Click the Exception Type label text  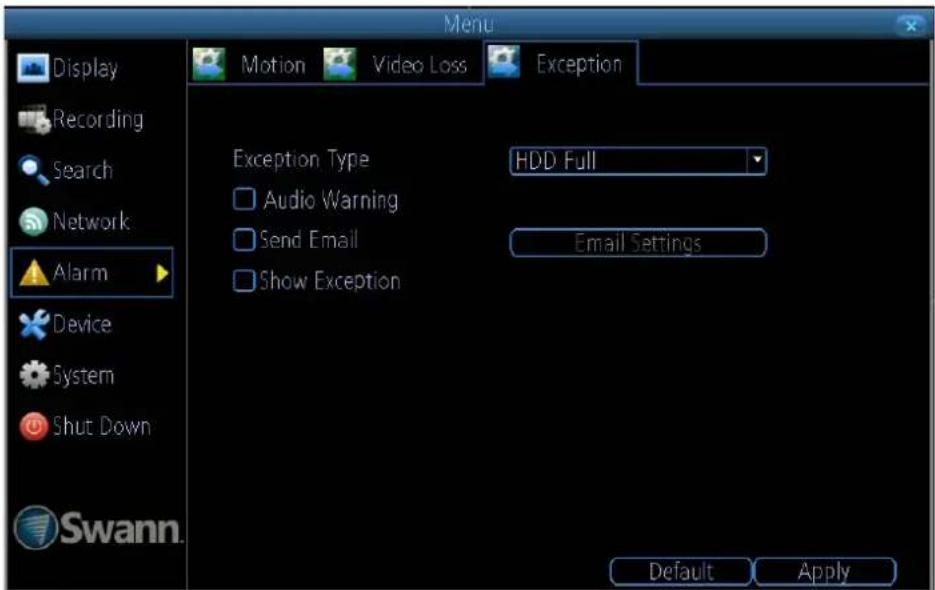point(301,159)
